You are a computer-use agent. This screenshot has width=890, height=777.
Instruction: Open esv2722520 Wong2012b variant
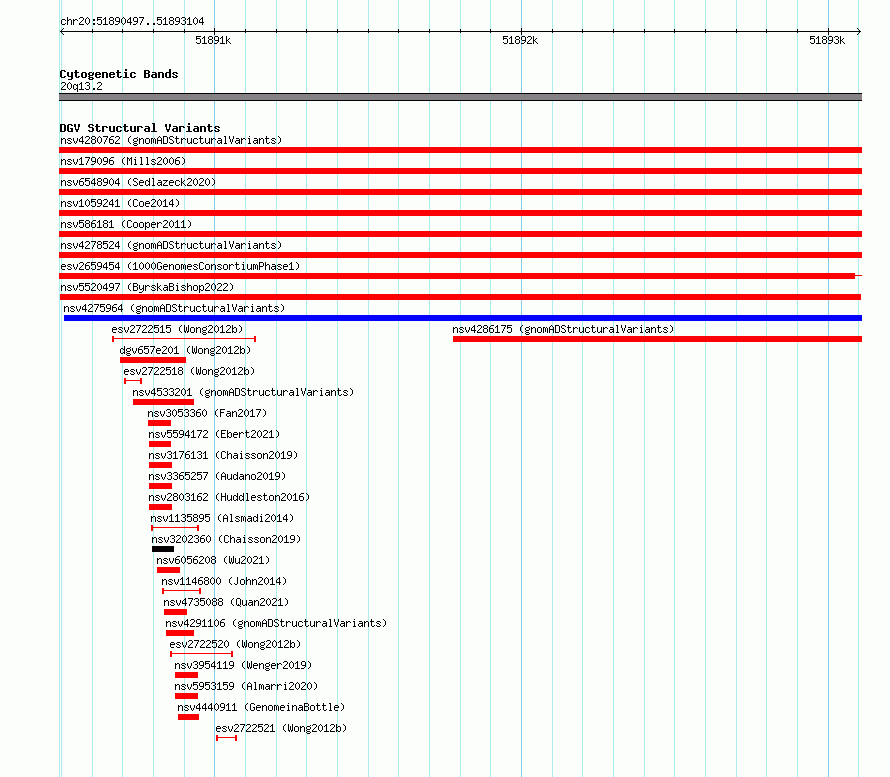tap(235, 644)
